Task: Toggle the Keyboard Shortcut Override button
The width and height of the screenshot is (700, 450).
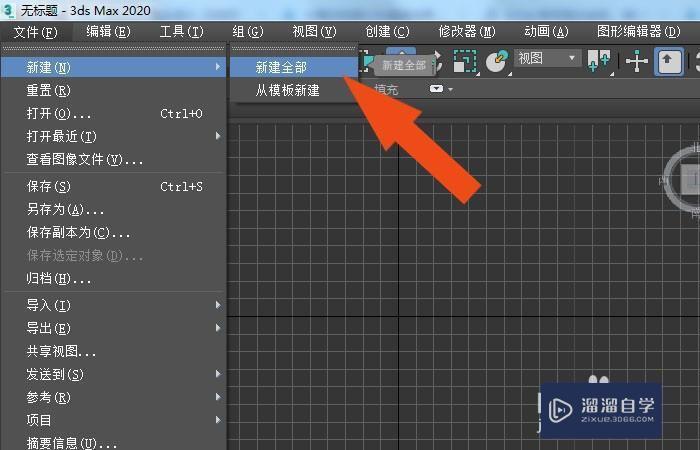Action: [x=669, y=61]
